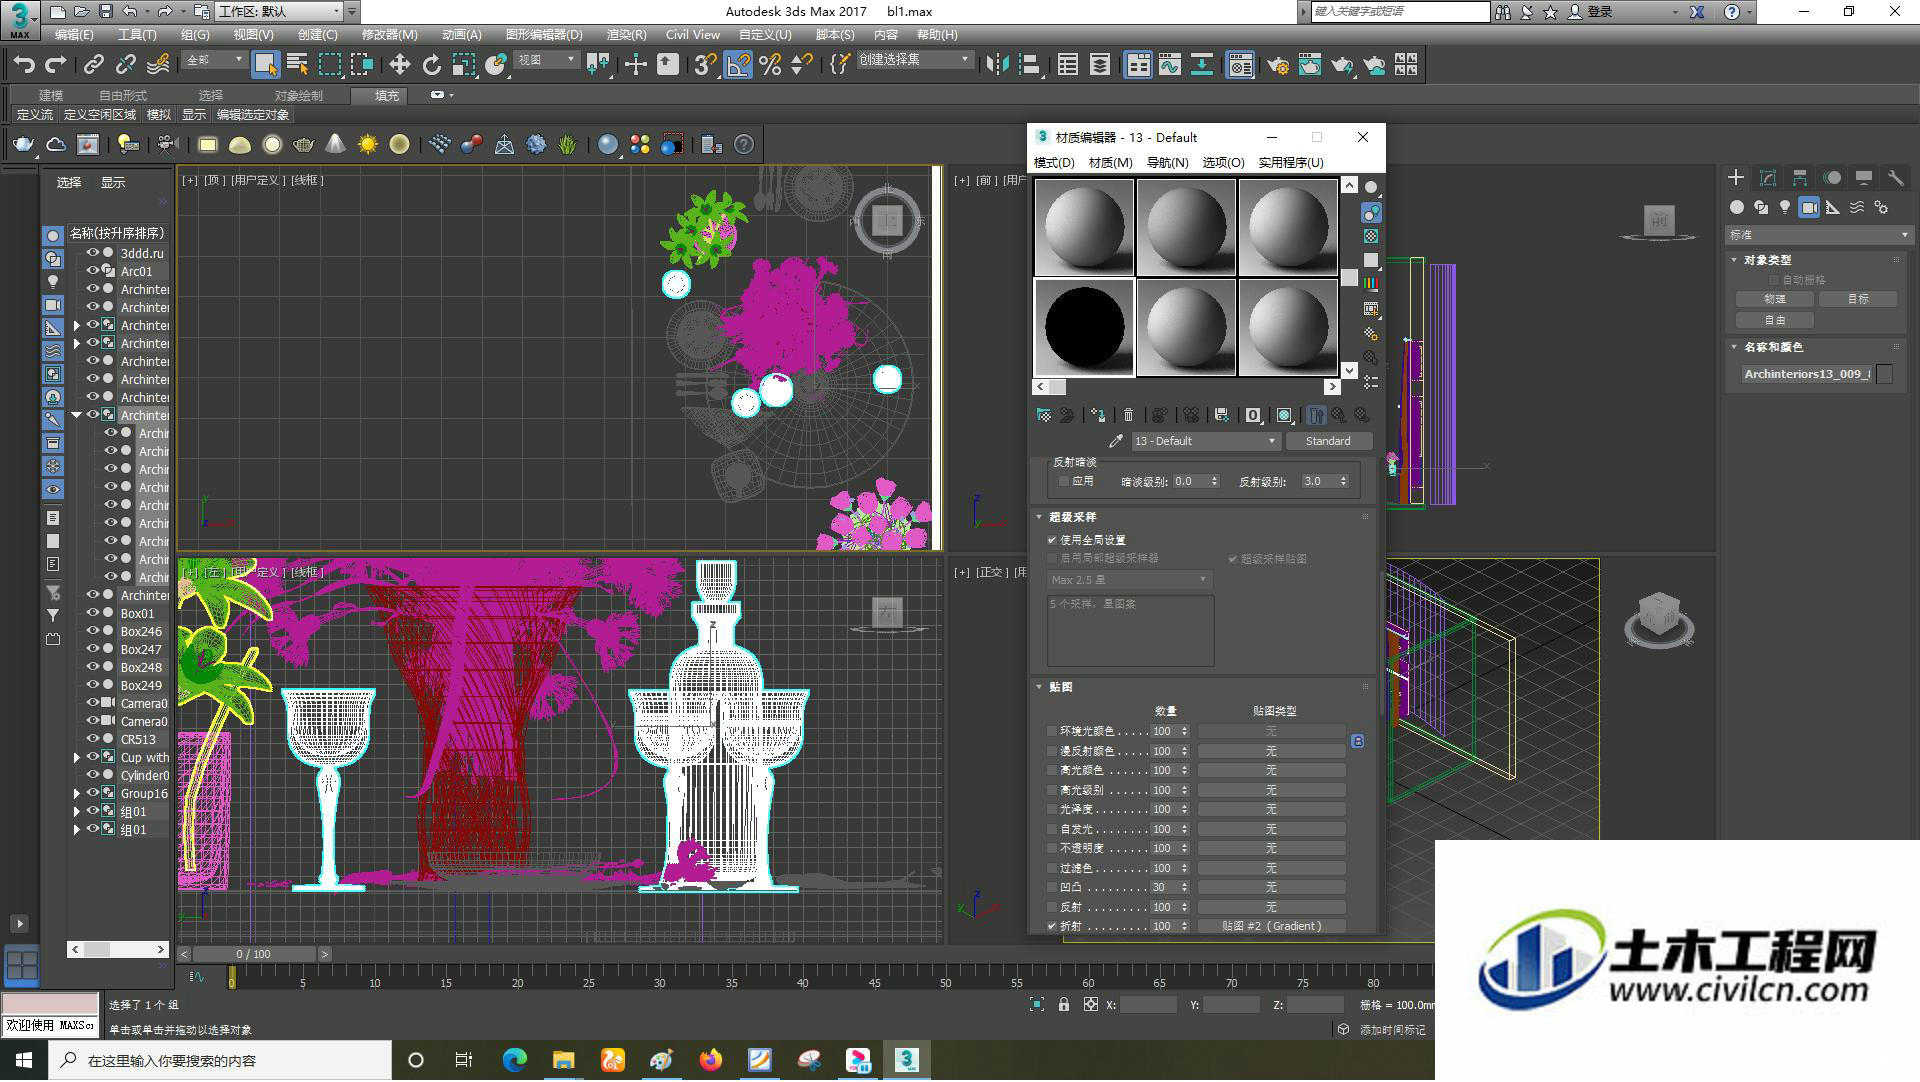
Task: Click the 自由 camera button
Action: (x=1775, y=321)
